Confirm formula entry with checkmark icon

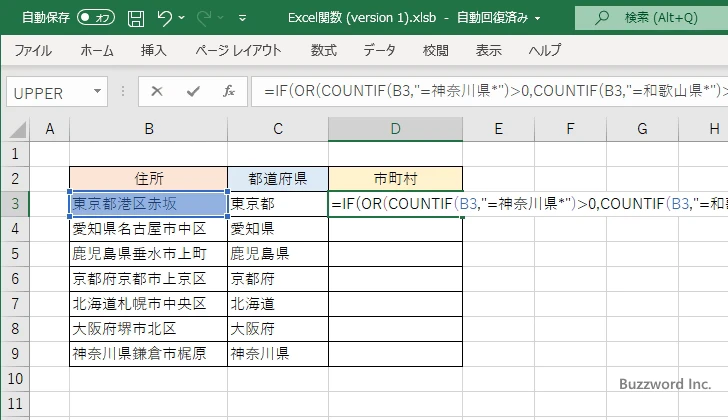point(193,91)
